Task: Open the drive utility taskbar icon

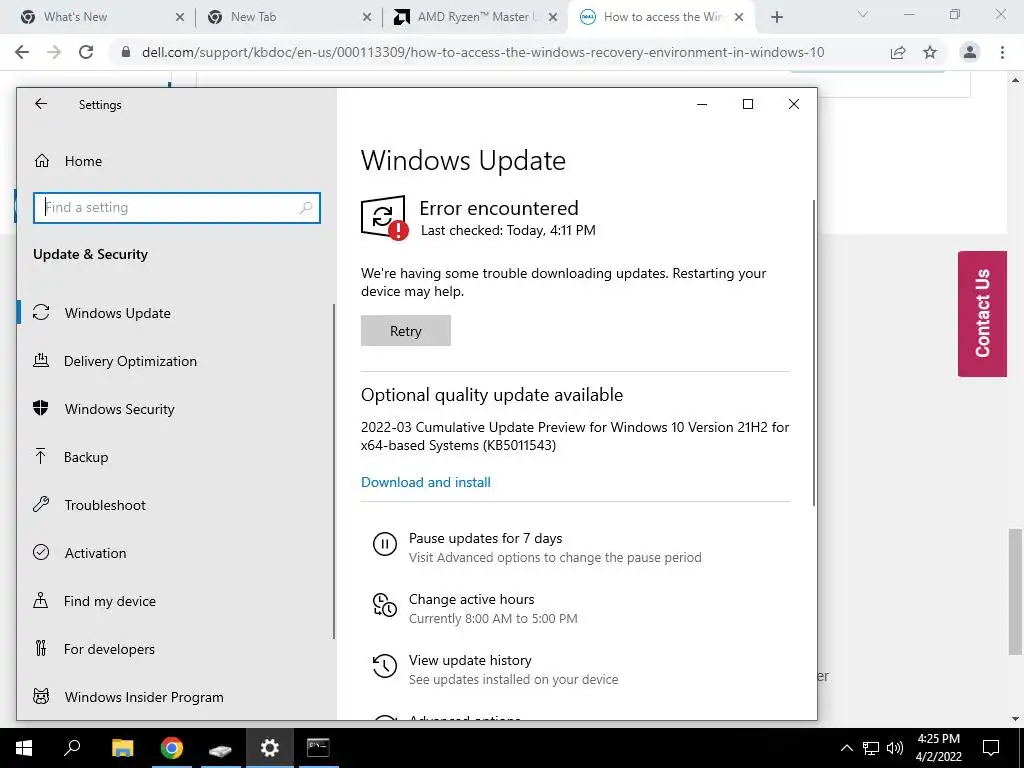Action: pos(220,750)
